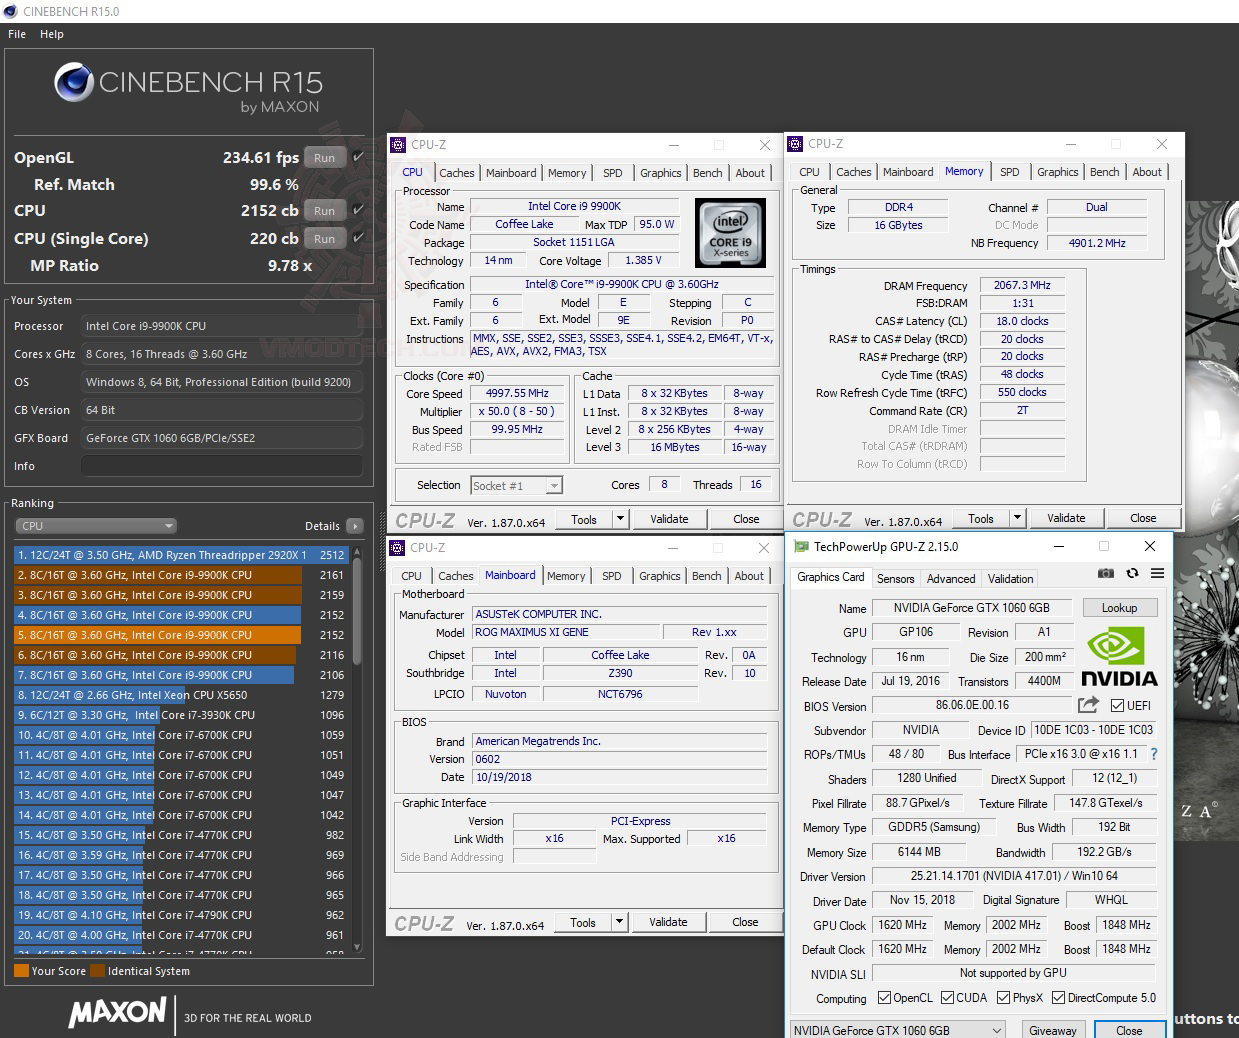1239x1038 pixels.
Task: Switch to the Sensors tab in GPU-Z
Action: click(895, 578)
